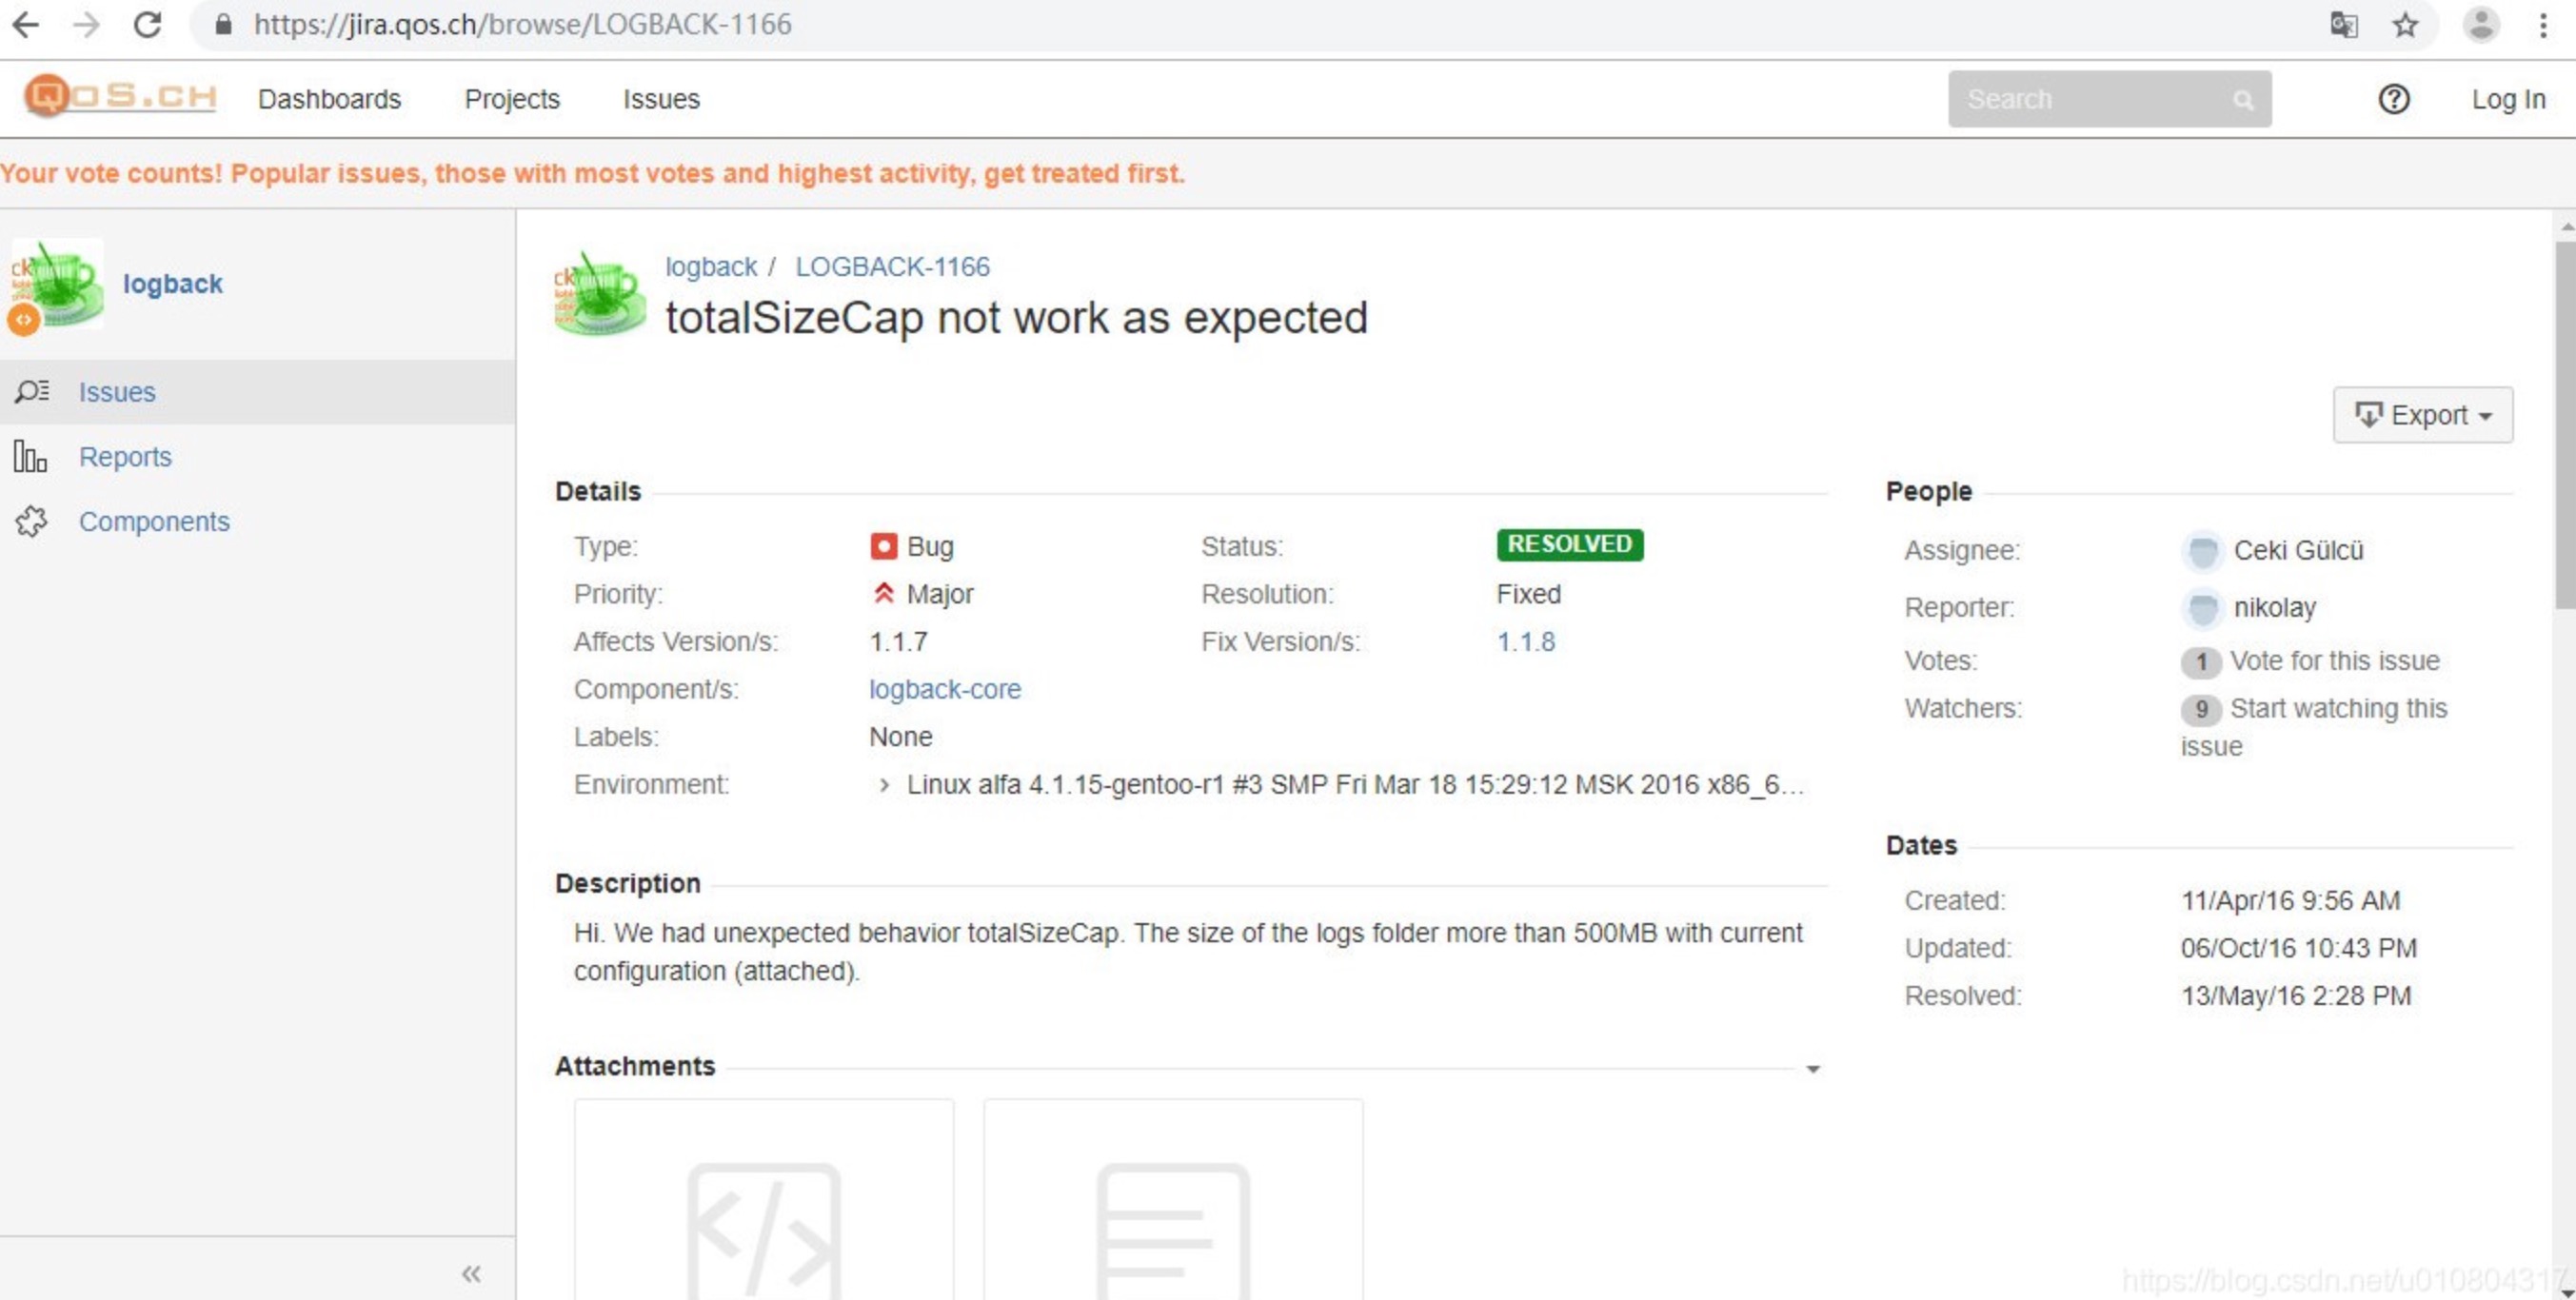Click the logback project avatar in sidebar

coord(56,284)
